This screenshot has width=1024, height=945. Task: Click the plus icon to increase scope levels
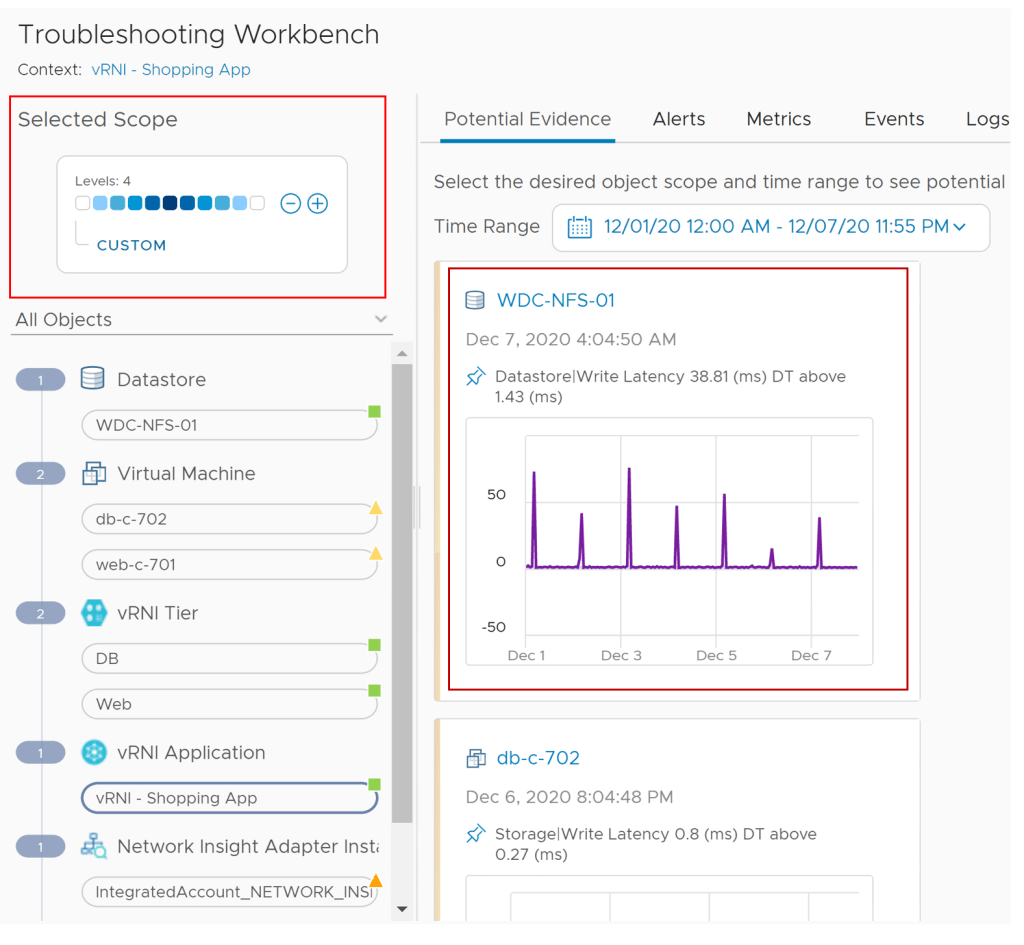click(x=317, y=204)
